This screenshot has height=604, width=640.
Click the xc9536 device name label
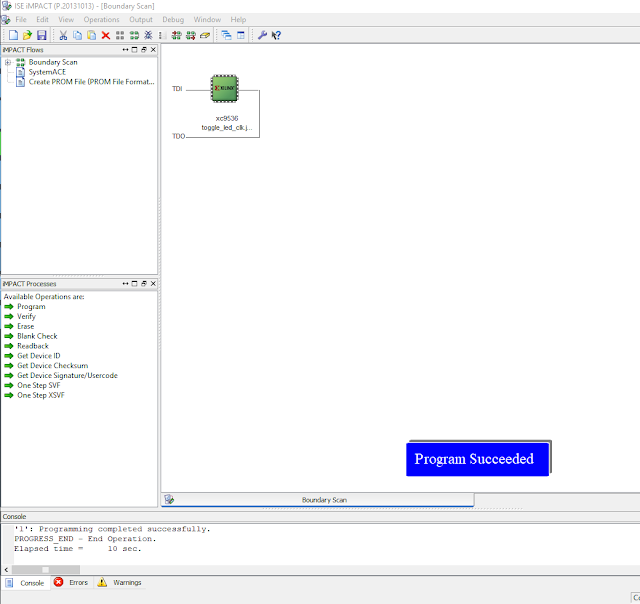click(227, 118)
